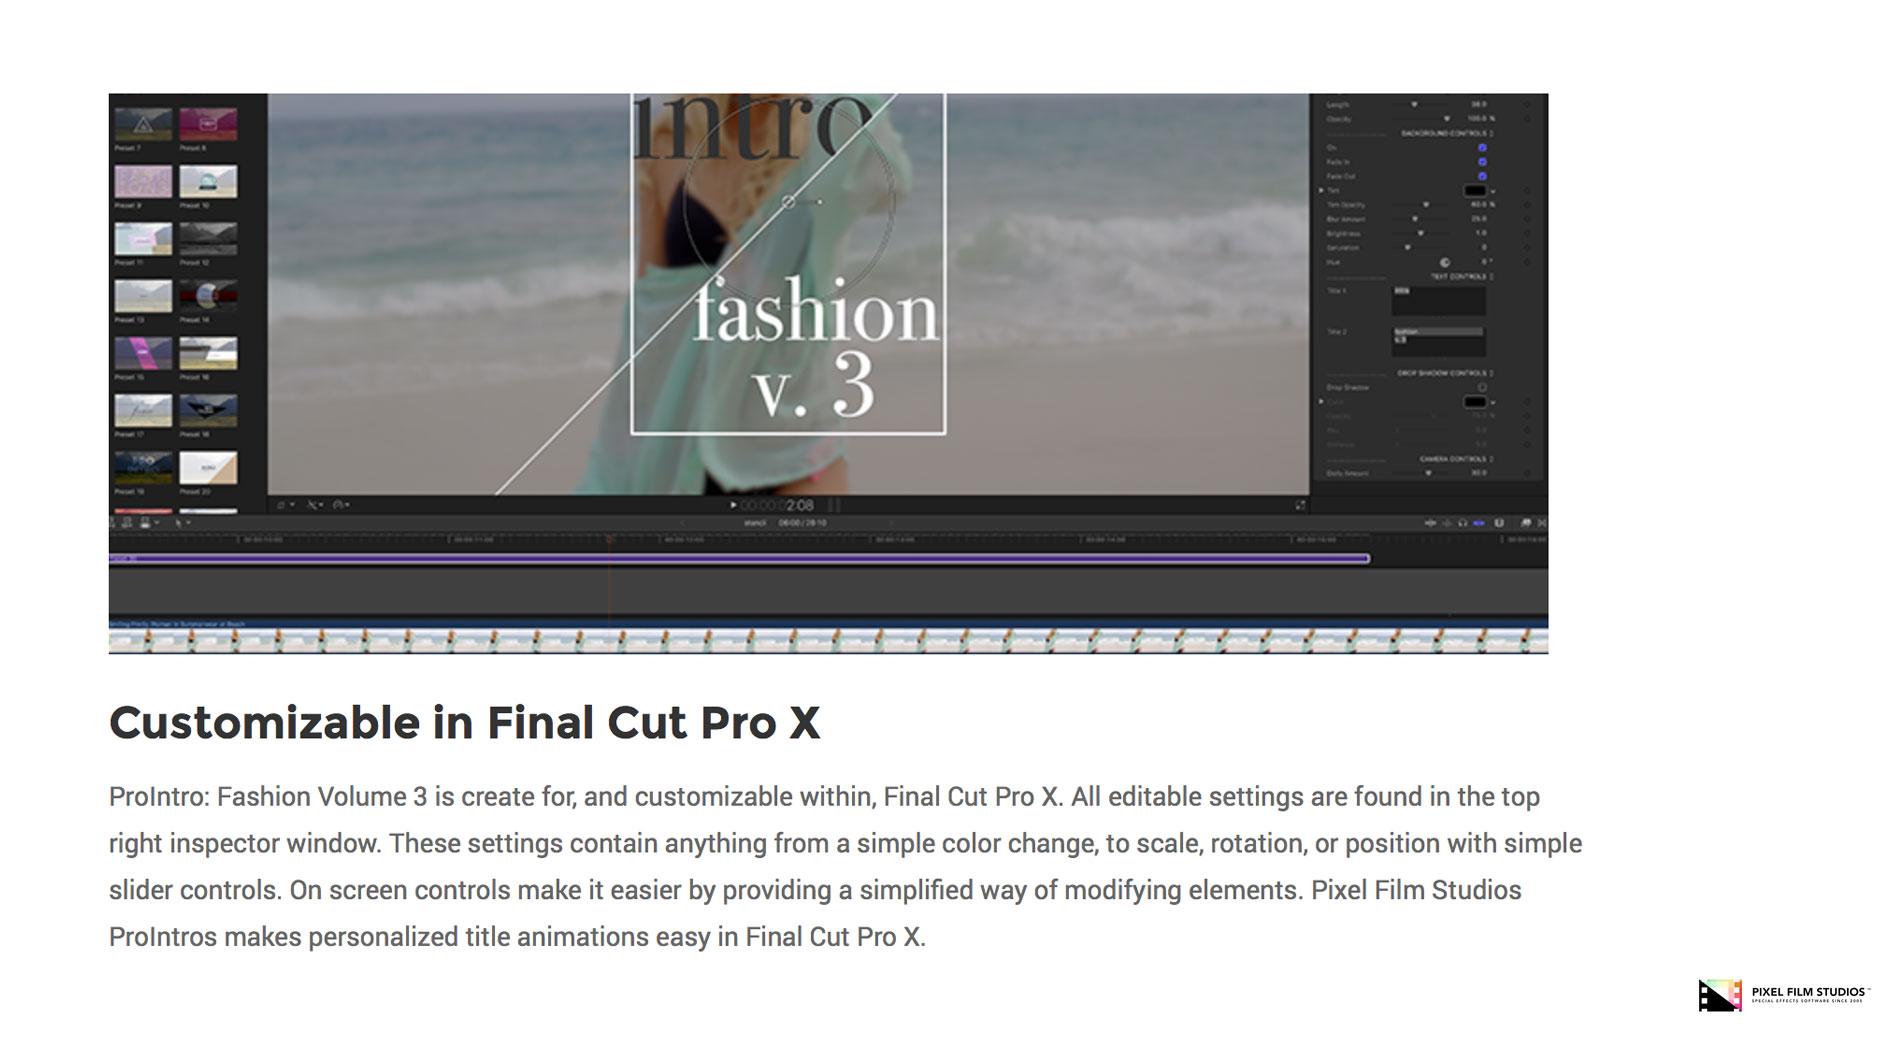The width and height of the screenshot is (1904, 1060).
Task: Select the Preset 9 thumbnail
Action: [x=143, y=182]
